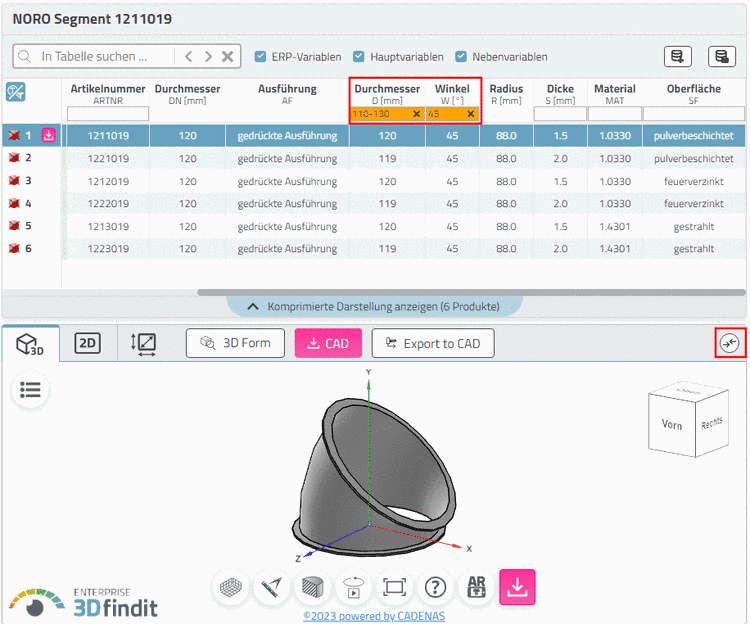The width and height of the screenshot is (750, 624).
Task: Select the measurement tool icon
Action: [x=271, y=587]
